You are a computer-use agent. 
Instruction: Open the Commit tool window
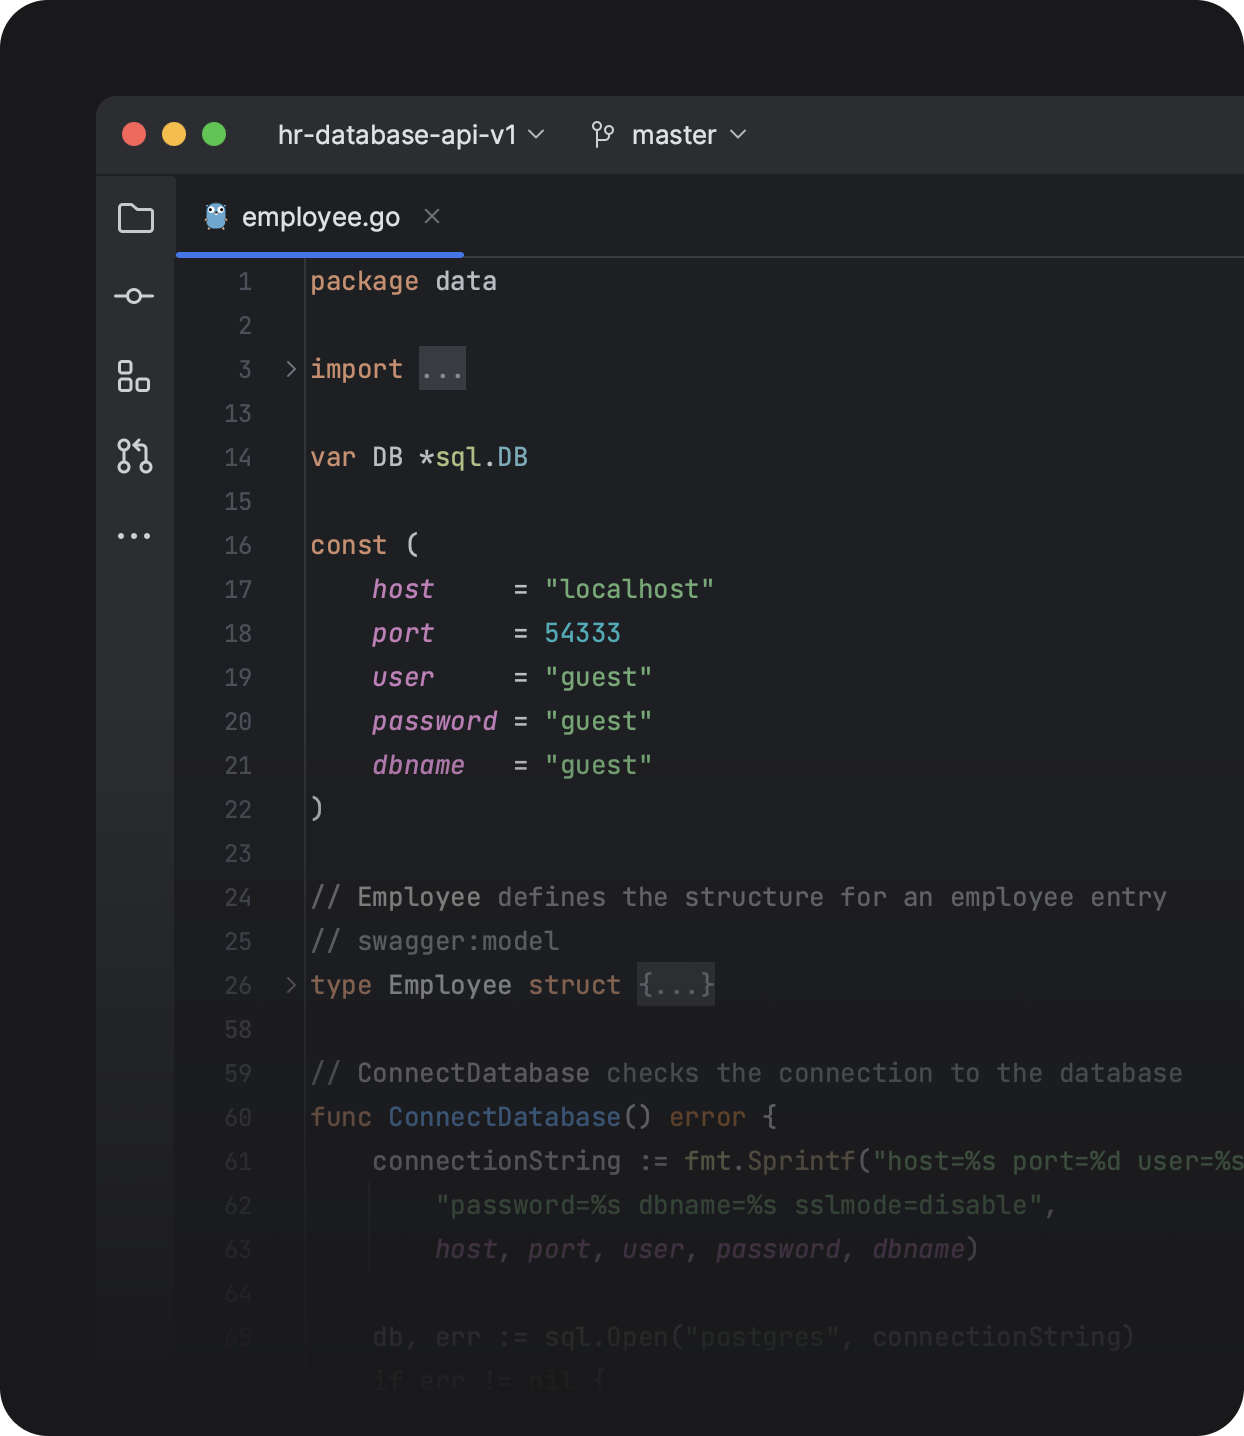point(134,296)
